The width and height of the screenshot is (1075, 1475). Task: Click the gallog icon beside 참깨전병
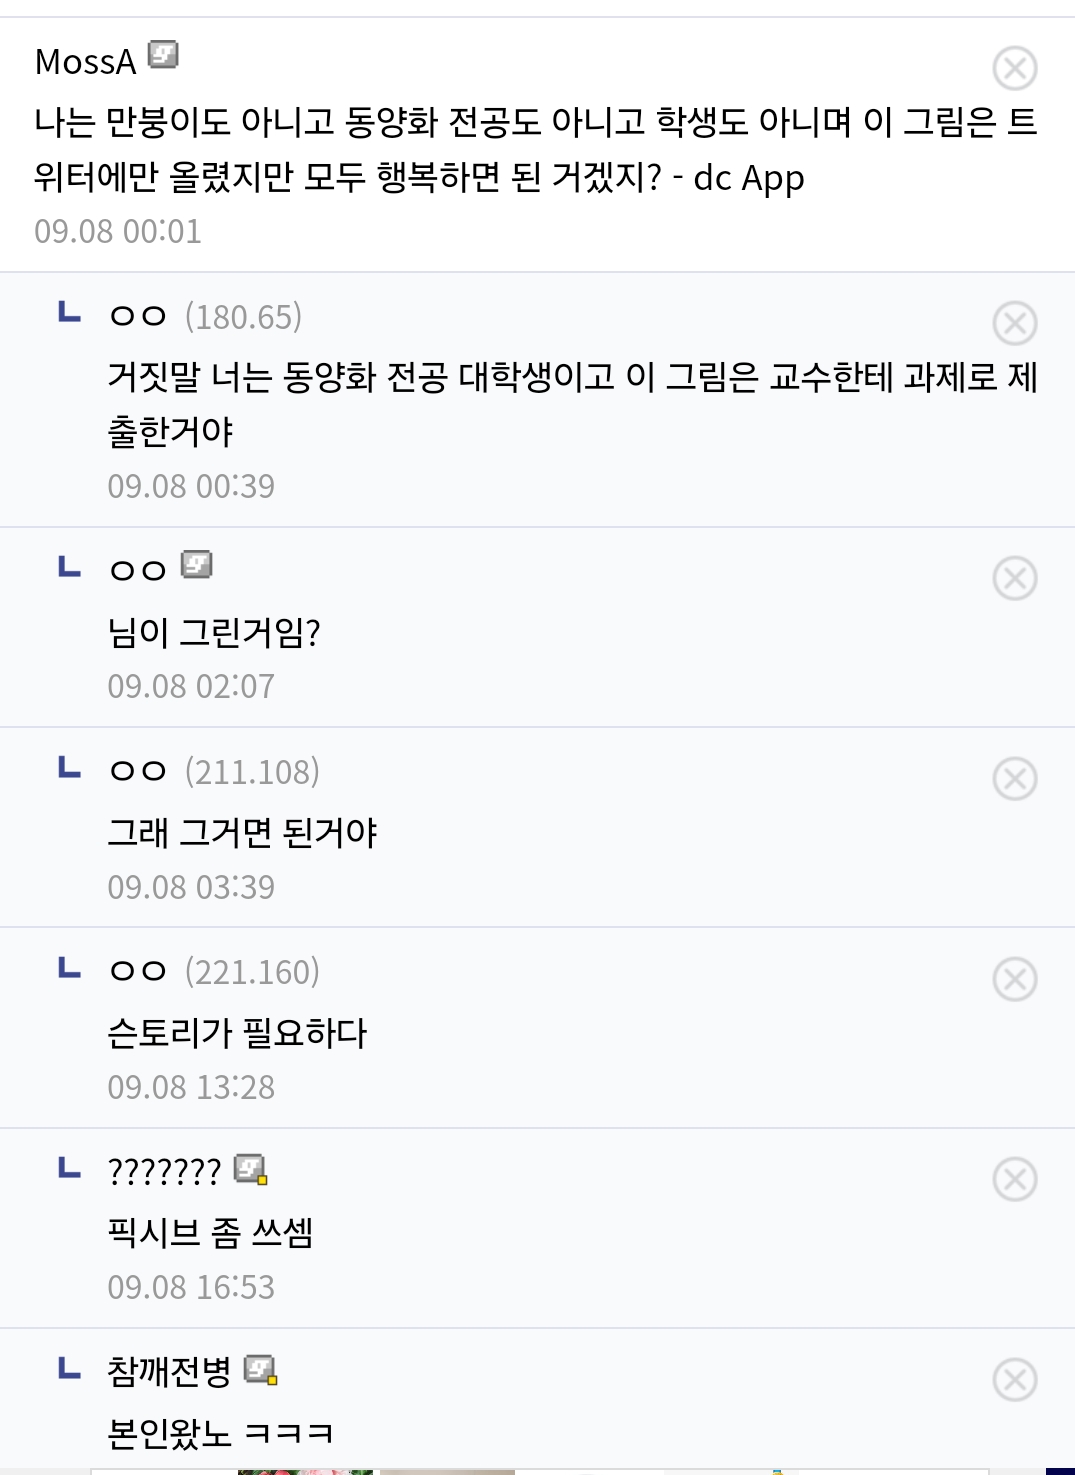(x=260, y=1369)
